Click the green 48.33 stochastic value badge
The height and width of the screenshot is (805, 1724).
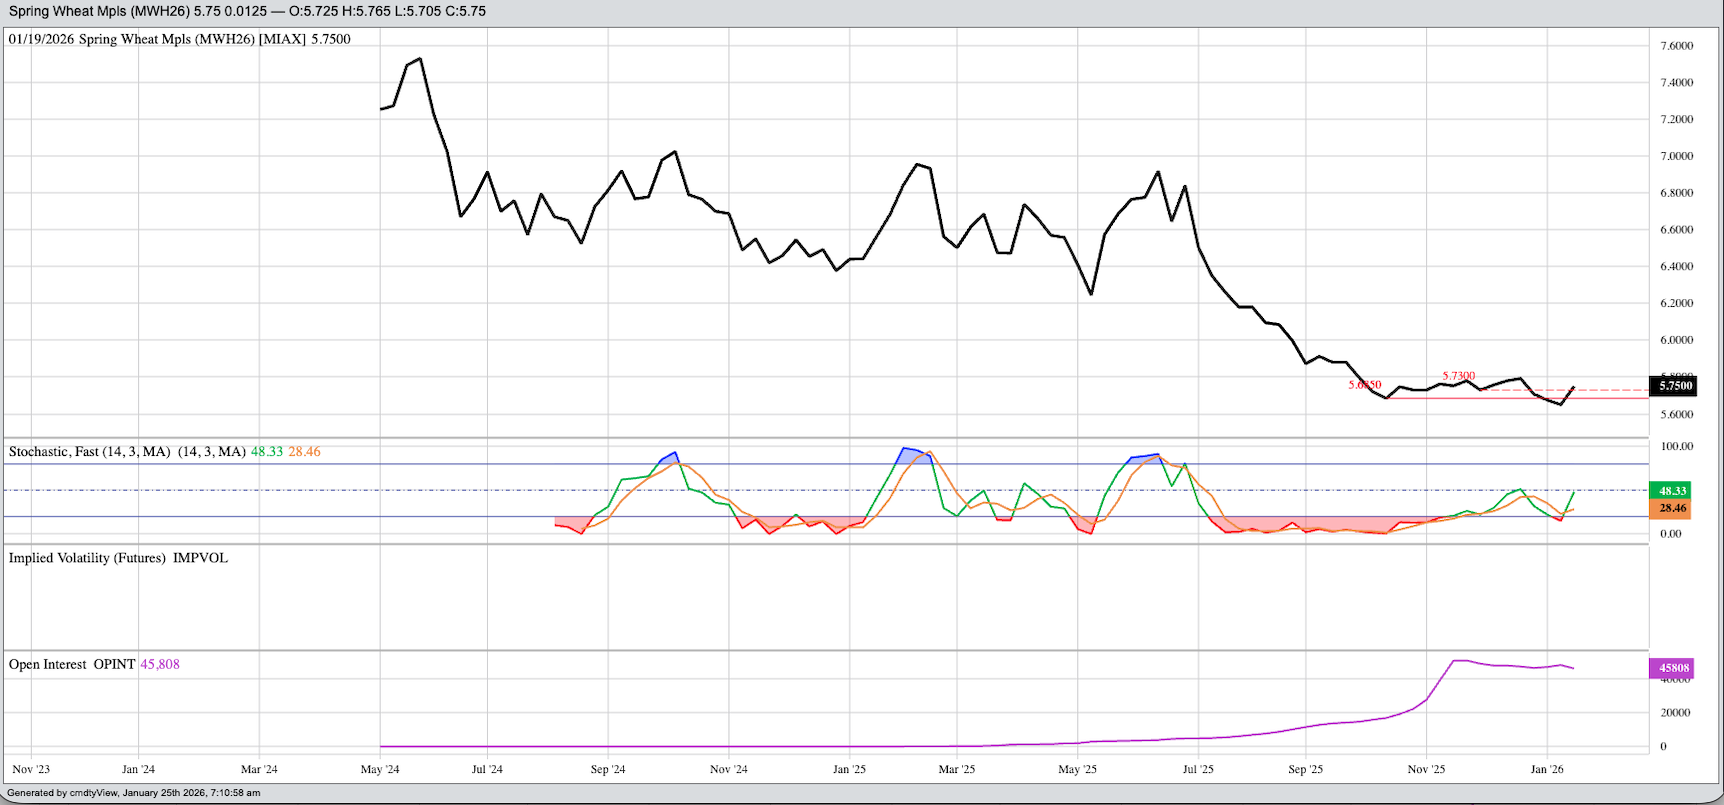click(1672, 491)
